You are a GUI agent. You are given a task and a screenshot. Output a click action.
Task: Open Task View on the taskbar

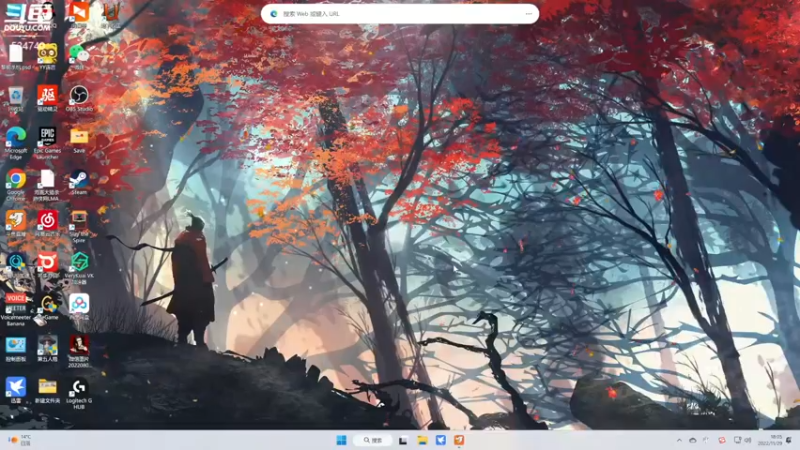point(403,440)
